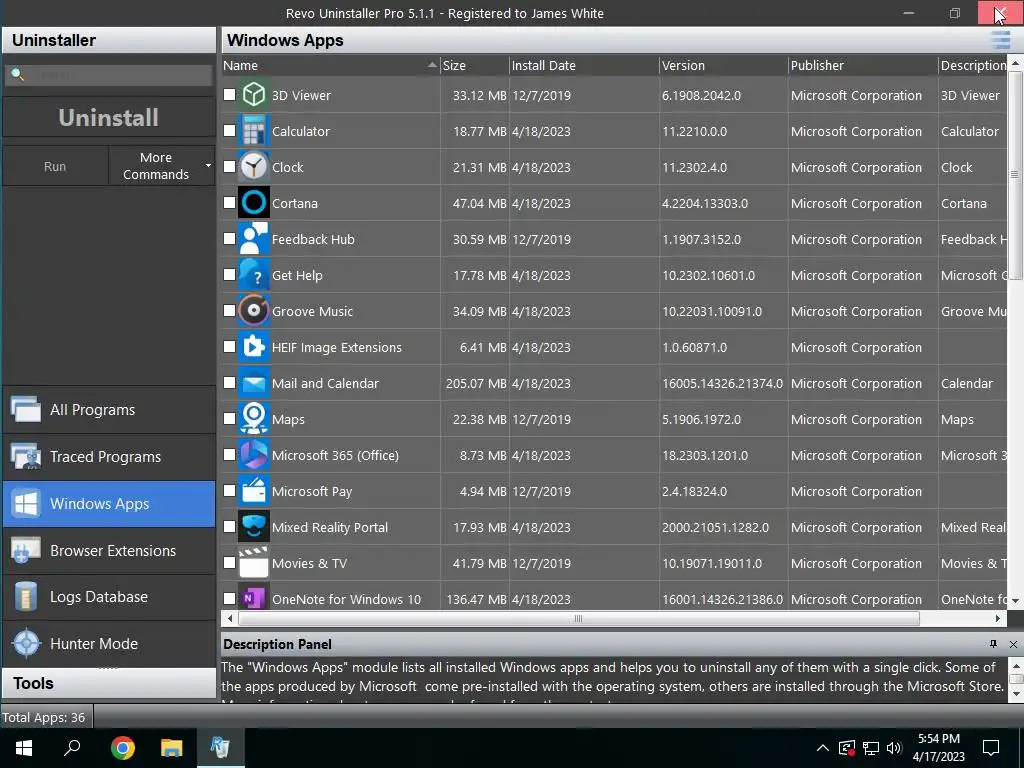Click the volume speaker tray icon

tap(894, 748)
